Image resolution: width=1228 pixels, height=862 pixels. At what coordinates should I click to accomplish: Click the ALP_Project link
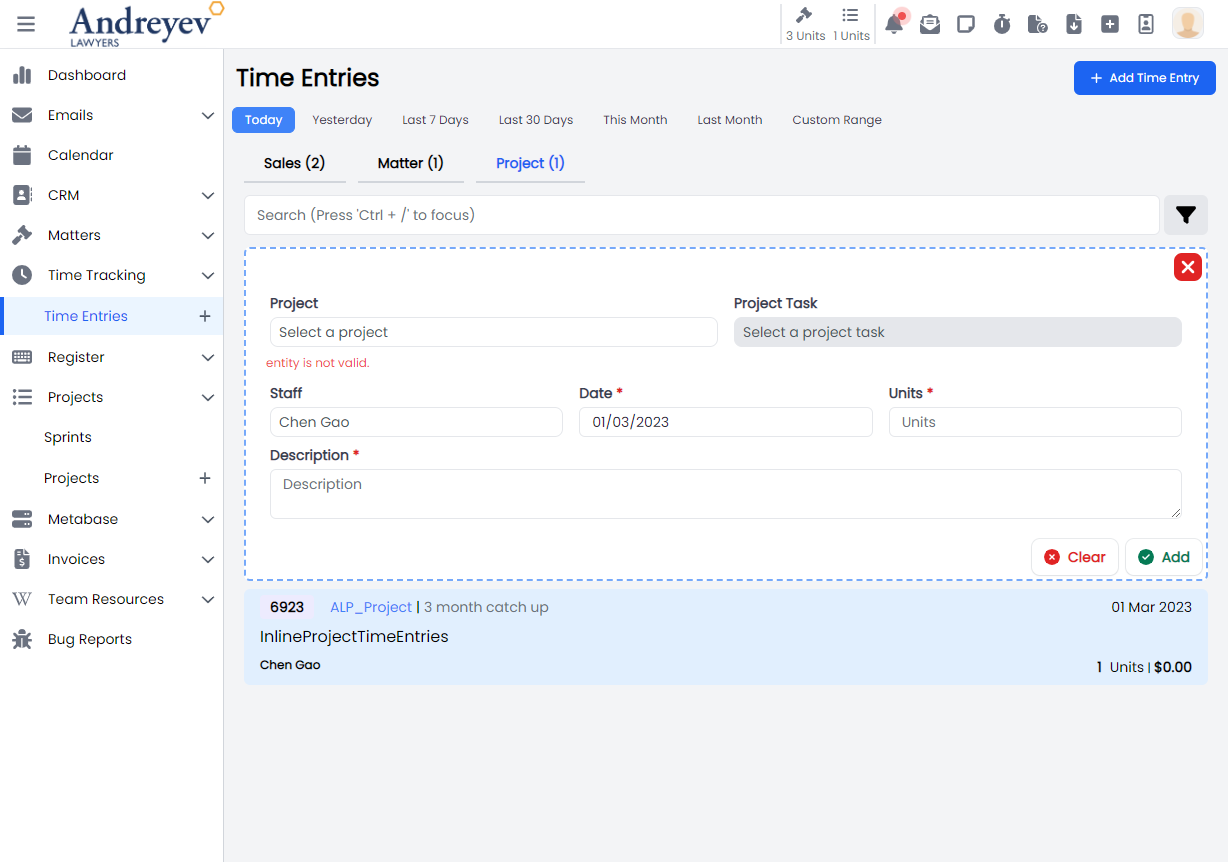(371, 607)
